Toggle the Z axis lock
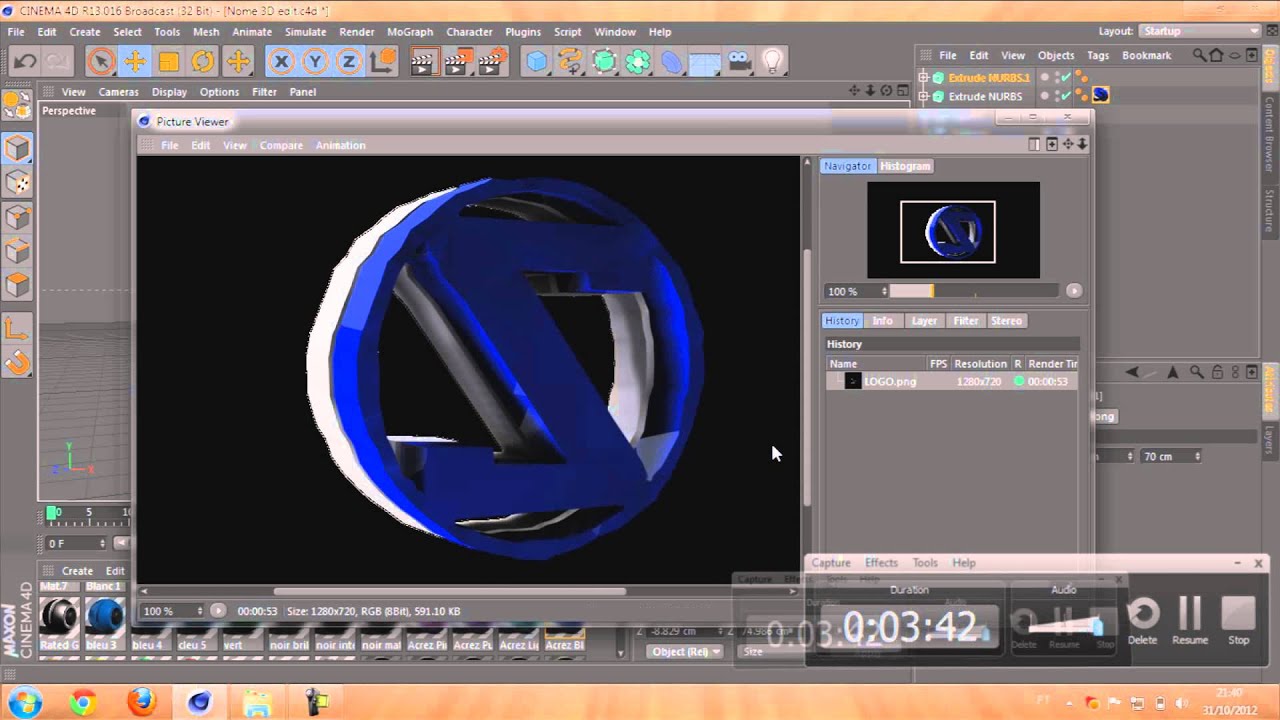1280x720 pixels. [349, 62]
